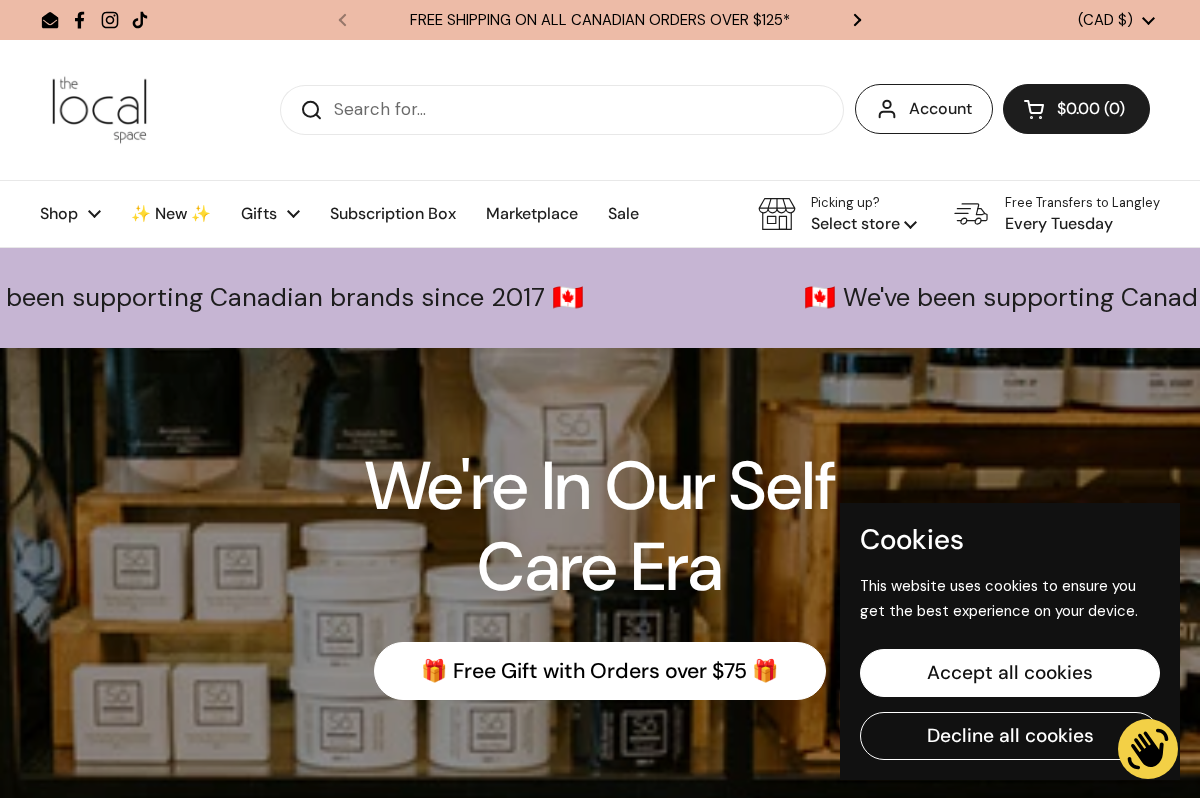Image resolution: width=1200 pixels, height=800 pixels.
Task: Open the Subscription Box page
Action: tap(393, 214)
